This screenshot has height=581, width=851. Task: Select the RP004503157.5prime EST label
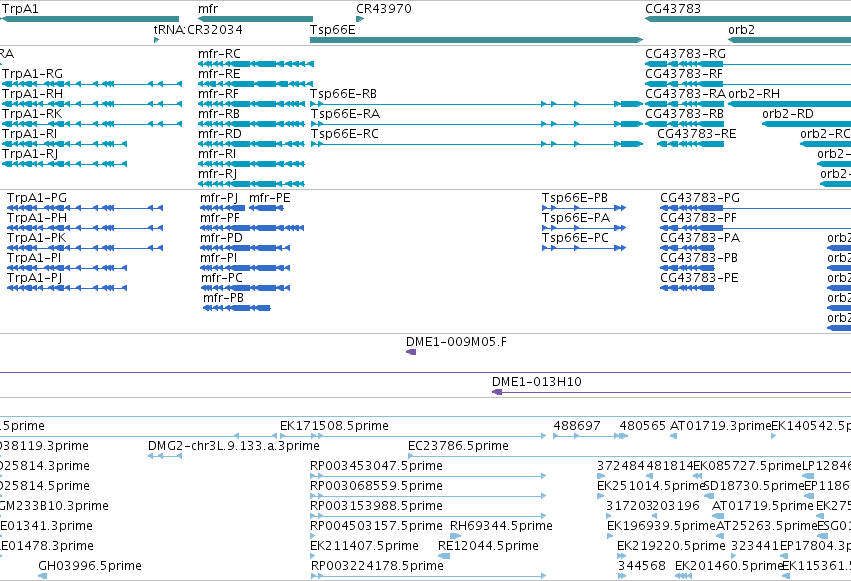click(x=376, y=526)
